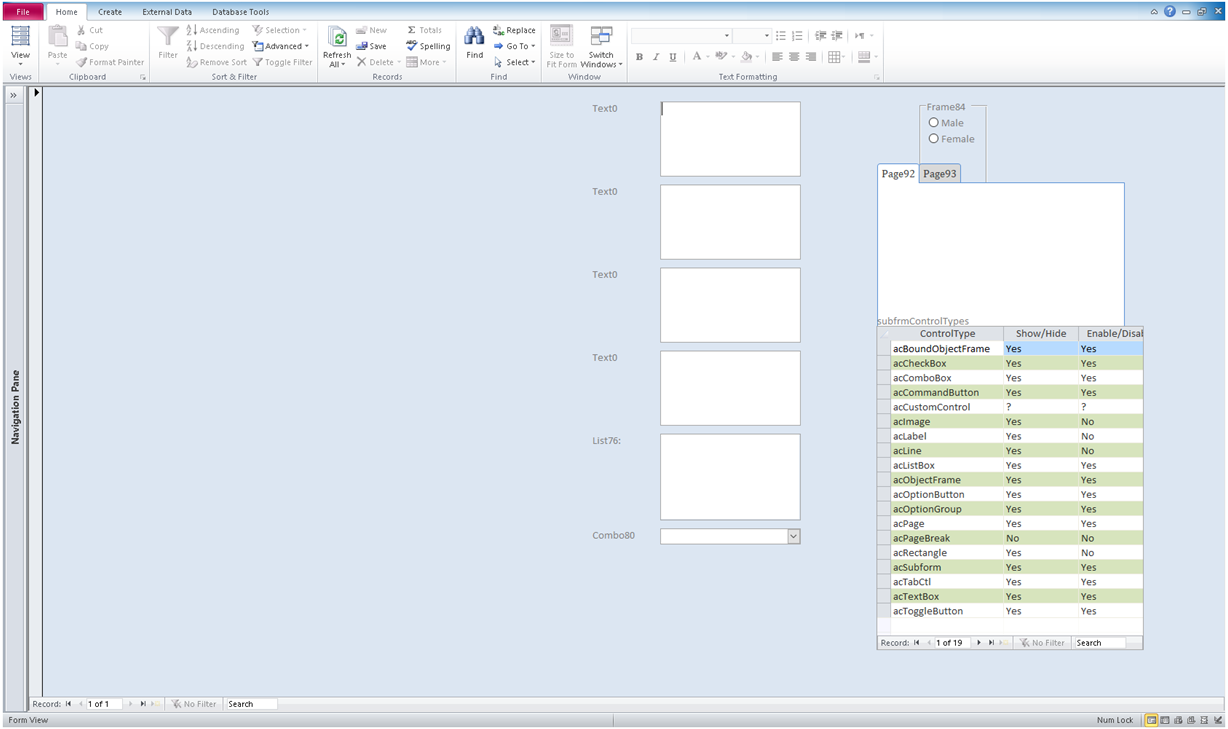Viewport: 1228px width, 729px height.
Task: Toggle Bold text formatting
Action: coord(639,57)
